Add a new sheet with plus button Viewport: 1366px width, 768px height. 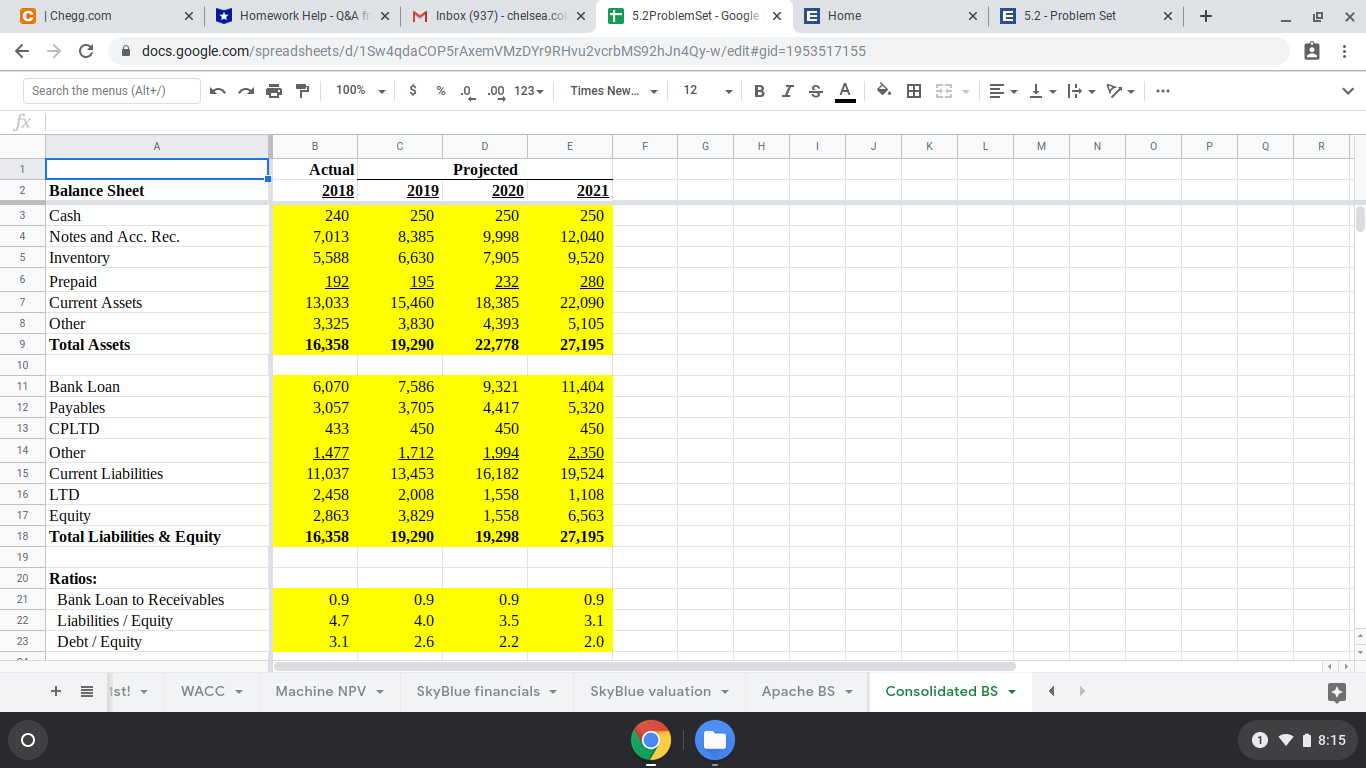coord(56,691)
